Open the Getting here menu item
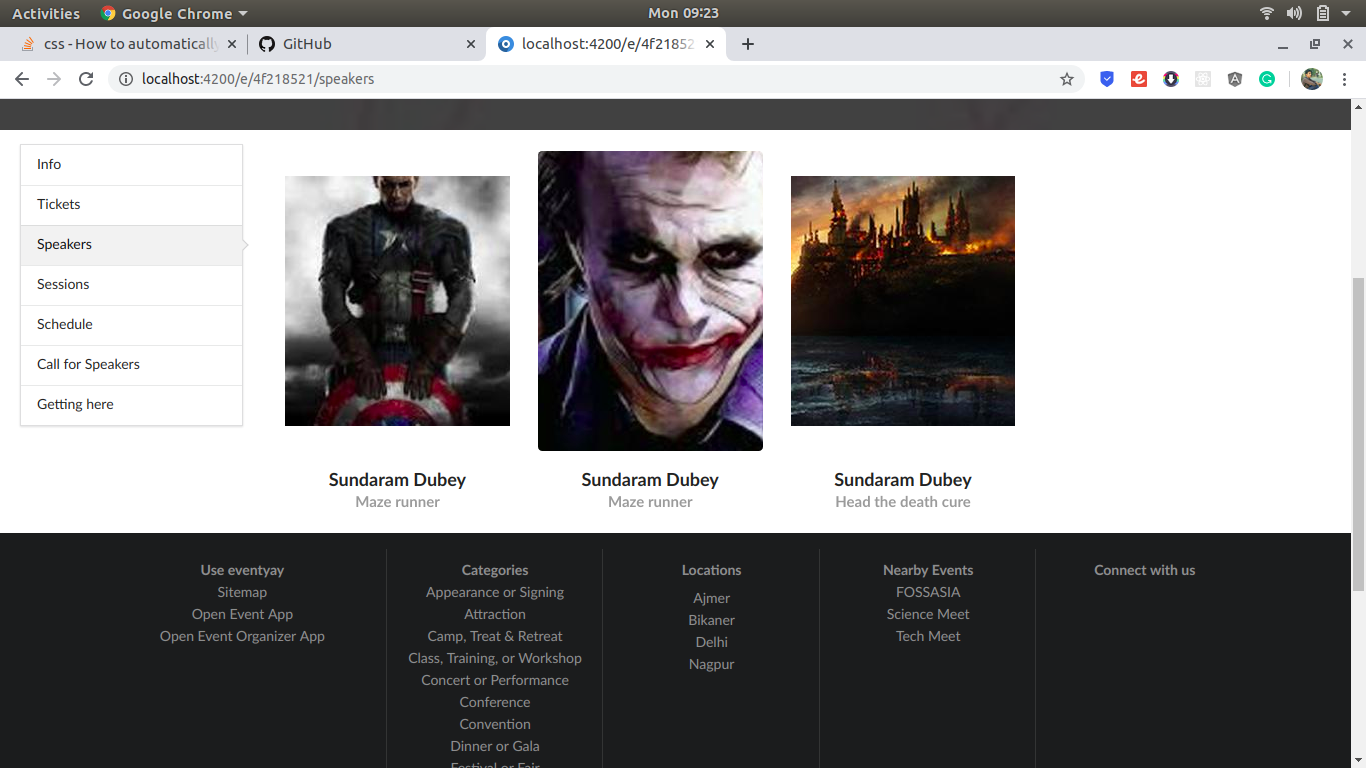The image size is (1366, 768). point(131,405)
